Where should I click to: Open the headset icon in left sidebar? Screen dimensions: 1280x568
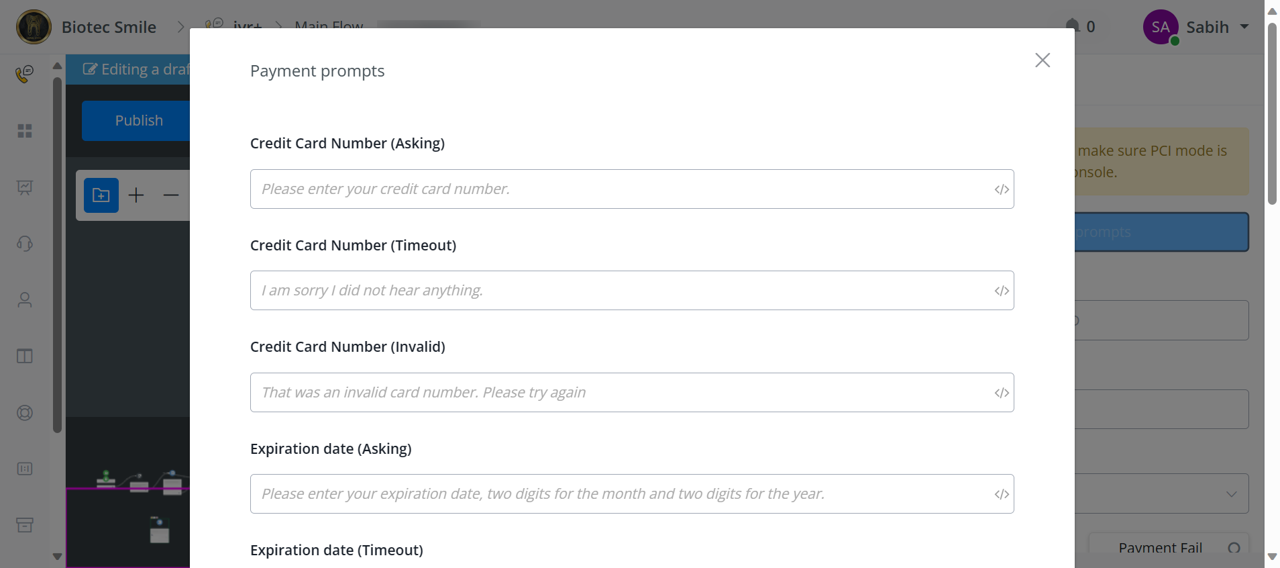click(25, 243)
